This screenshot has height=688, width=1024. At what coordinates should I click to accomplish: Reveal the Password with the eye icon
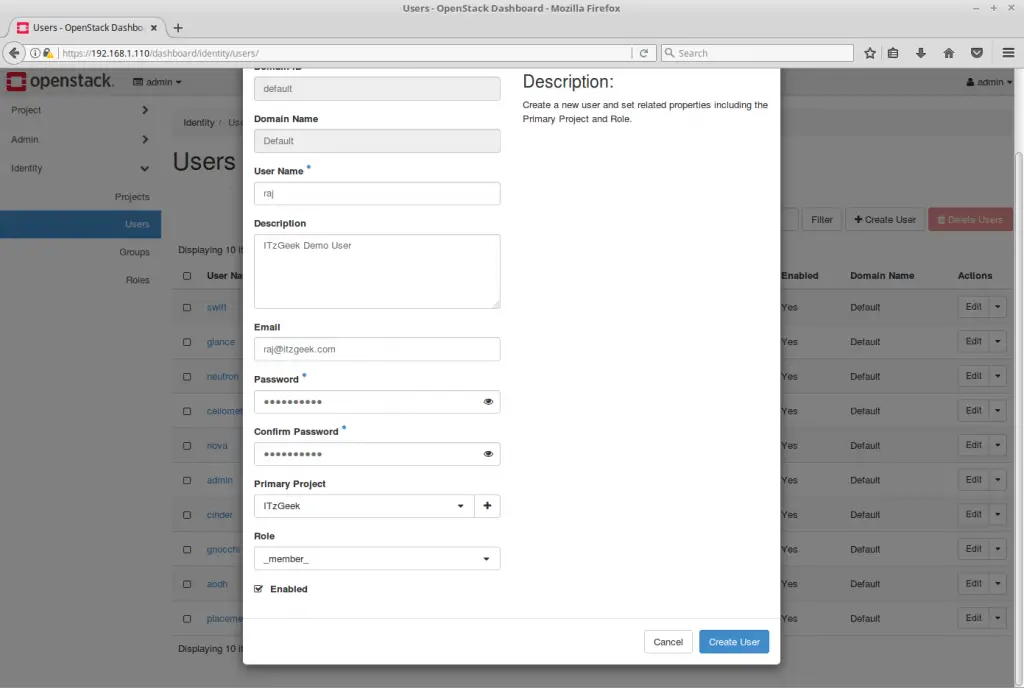point(488,401)
